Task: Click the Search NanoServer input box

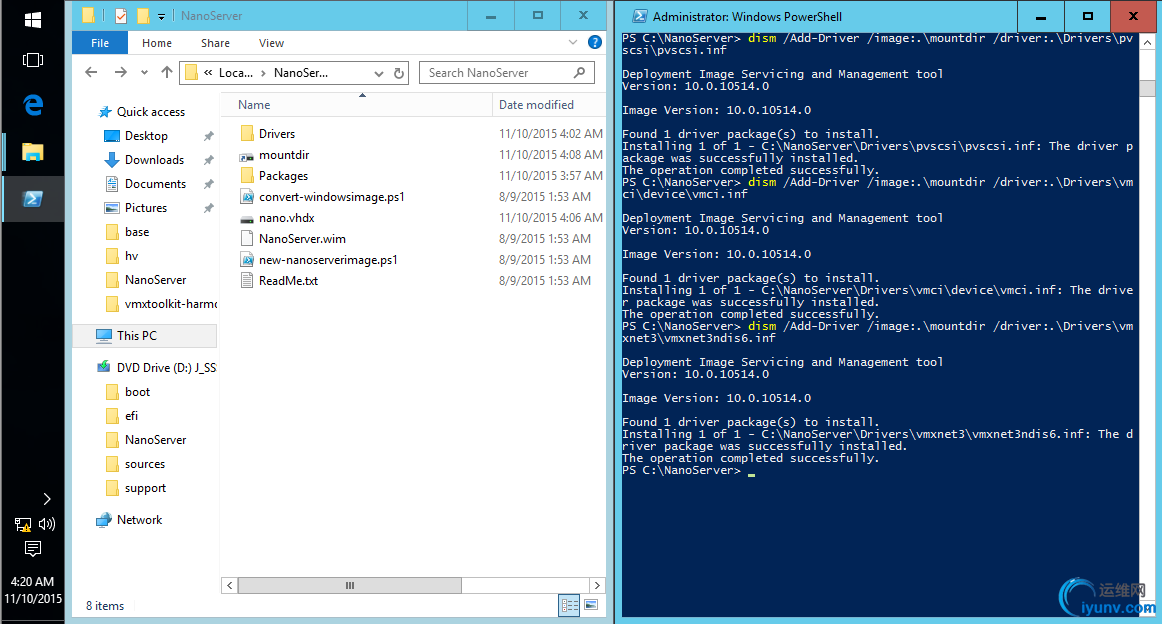Action: point(498,73)
